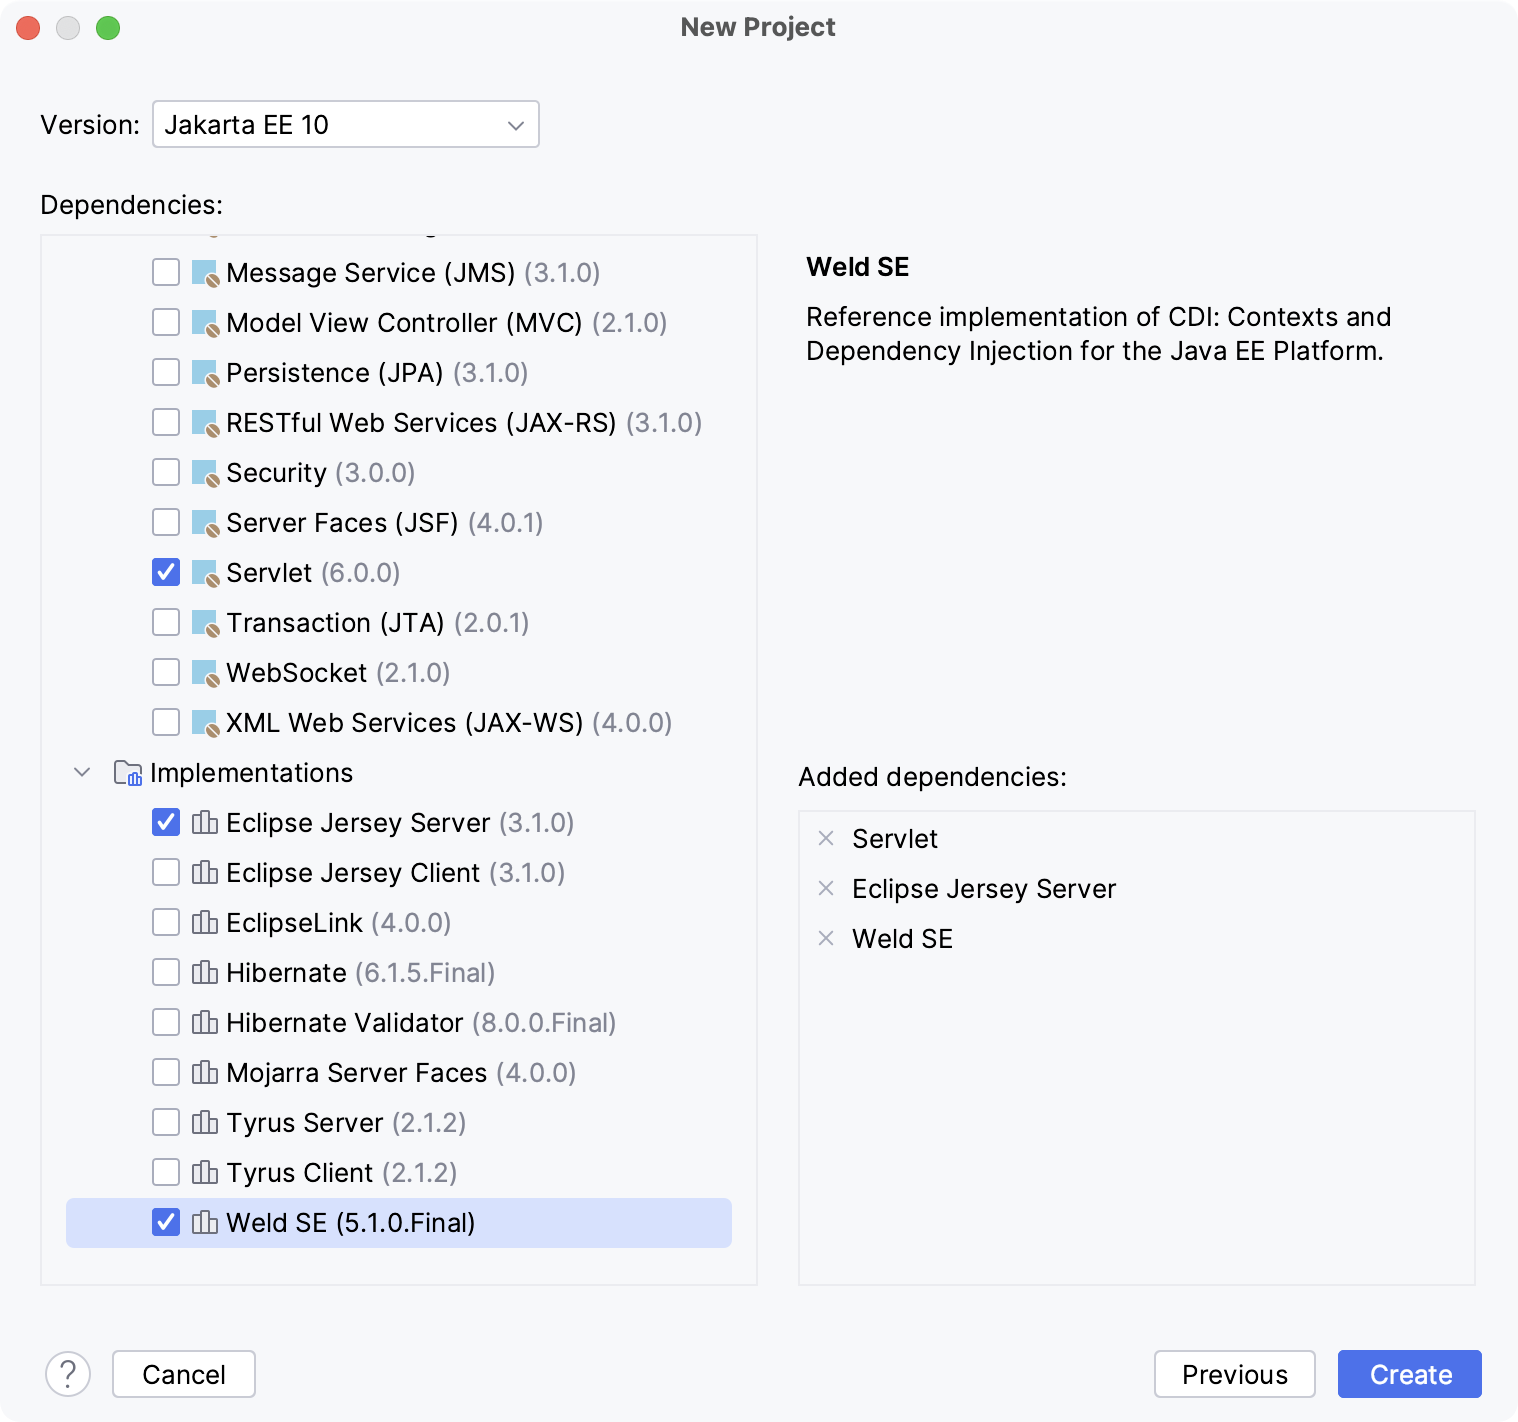Screen dimensions: 1518x1422
Task: Tick the Security (3.0.0) checkbox
Action: tap(166, 472)
